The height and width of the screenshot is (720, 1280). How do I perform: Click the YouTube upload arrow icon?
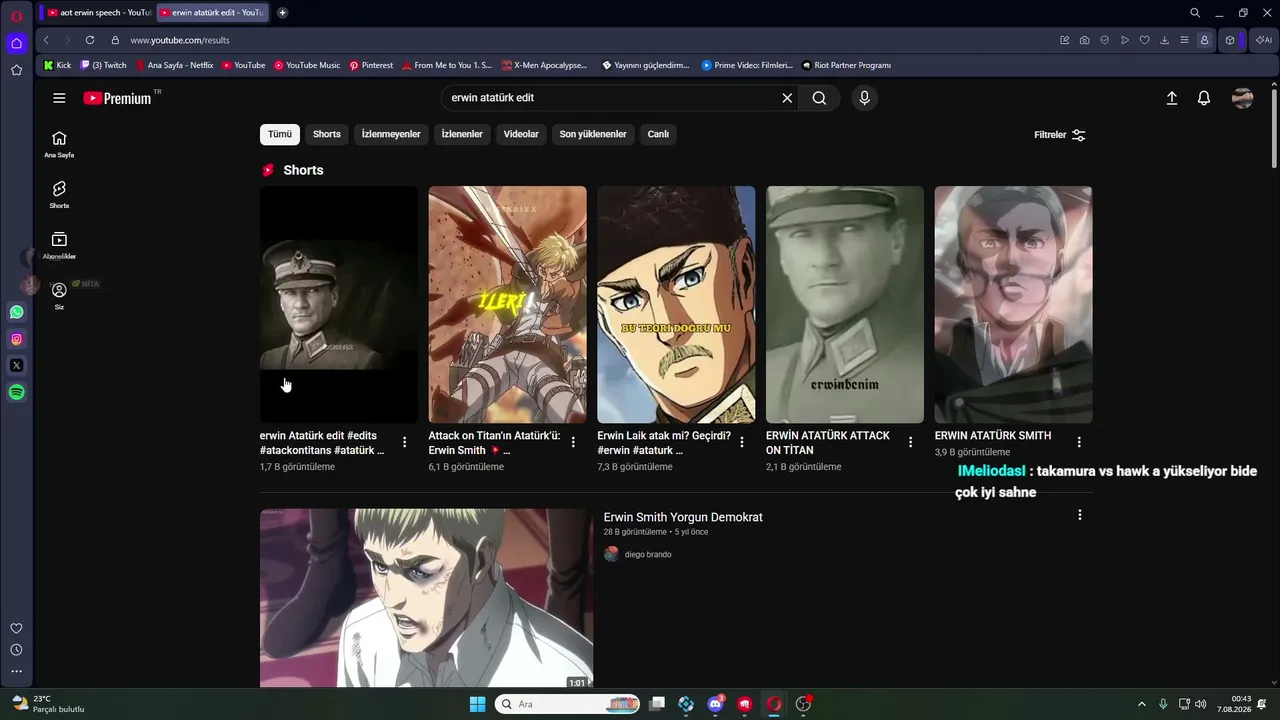(1172, 98)
